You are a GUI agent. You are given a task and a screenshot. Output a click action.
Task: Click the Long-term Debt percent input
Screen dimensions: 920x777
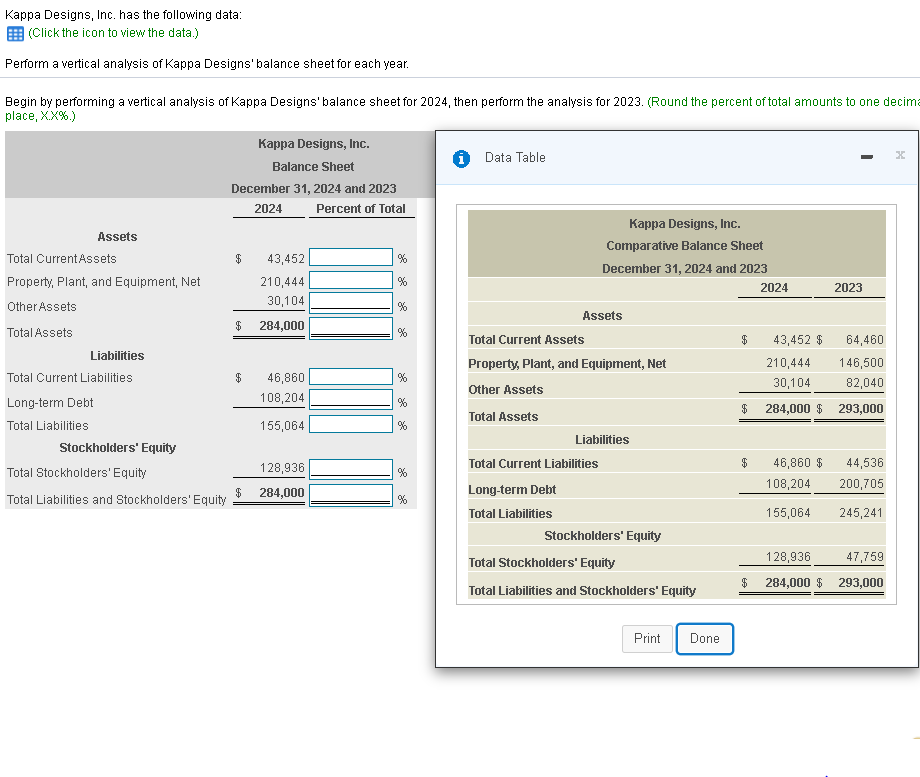pyautogui.click(x=351, y=398)
